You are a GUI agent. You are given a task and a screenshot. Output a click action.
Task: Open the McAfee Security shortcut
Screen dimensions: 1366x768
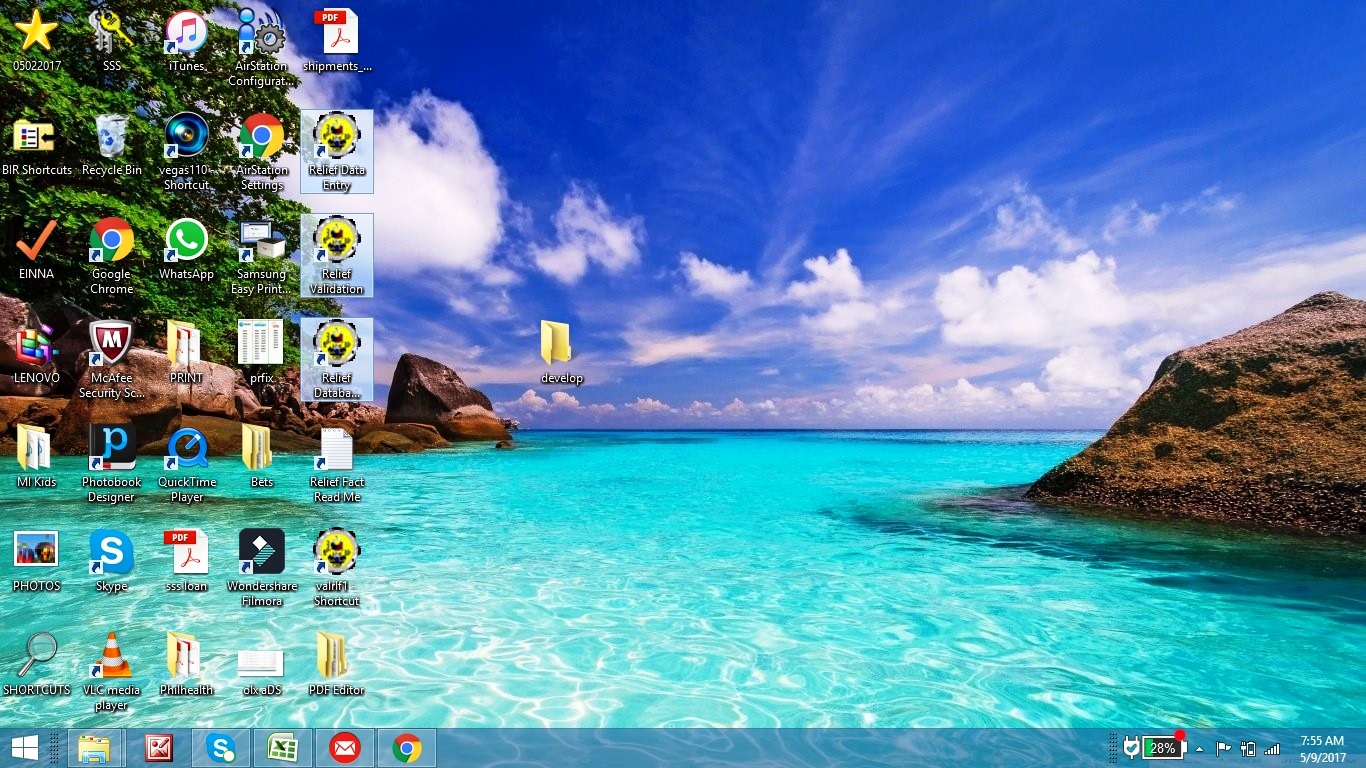(x=111, y=360)
